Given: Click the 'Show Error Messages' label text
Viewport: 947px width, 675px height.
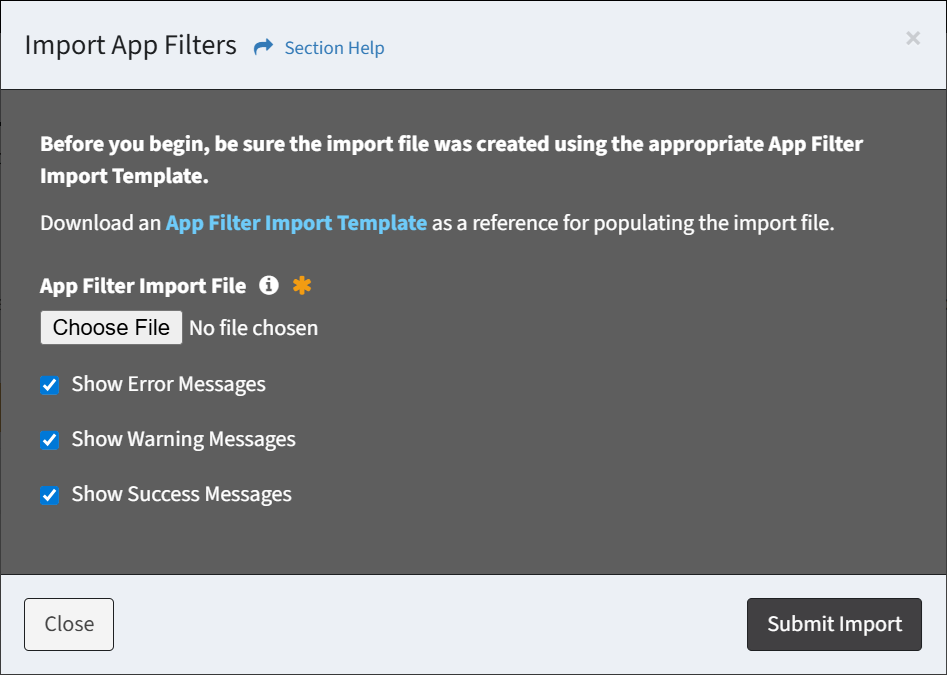Looking at the screenshot, I should coord(168,384).
